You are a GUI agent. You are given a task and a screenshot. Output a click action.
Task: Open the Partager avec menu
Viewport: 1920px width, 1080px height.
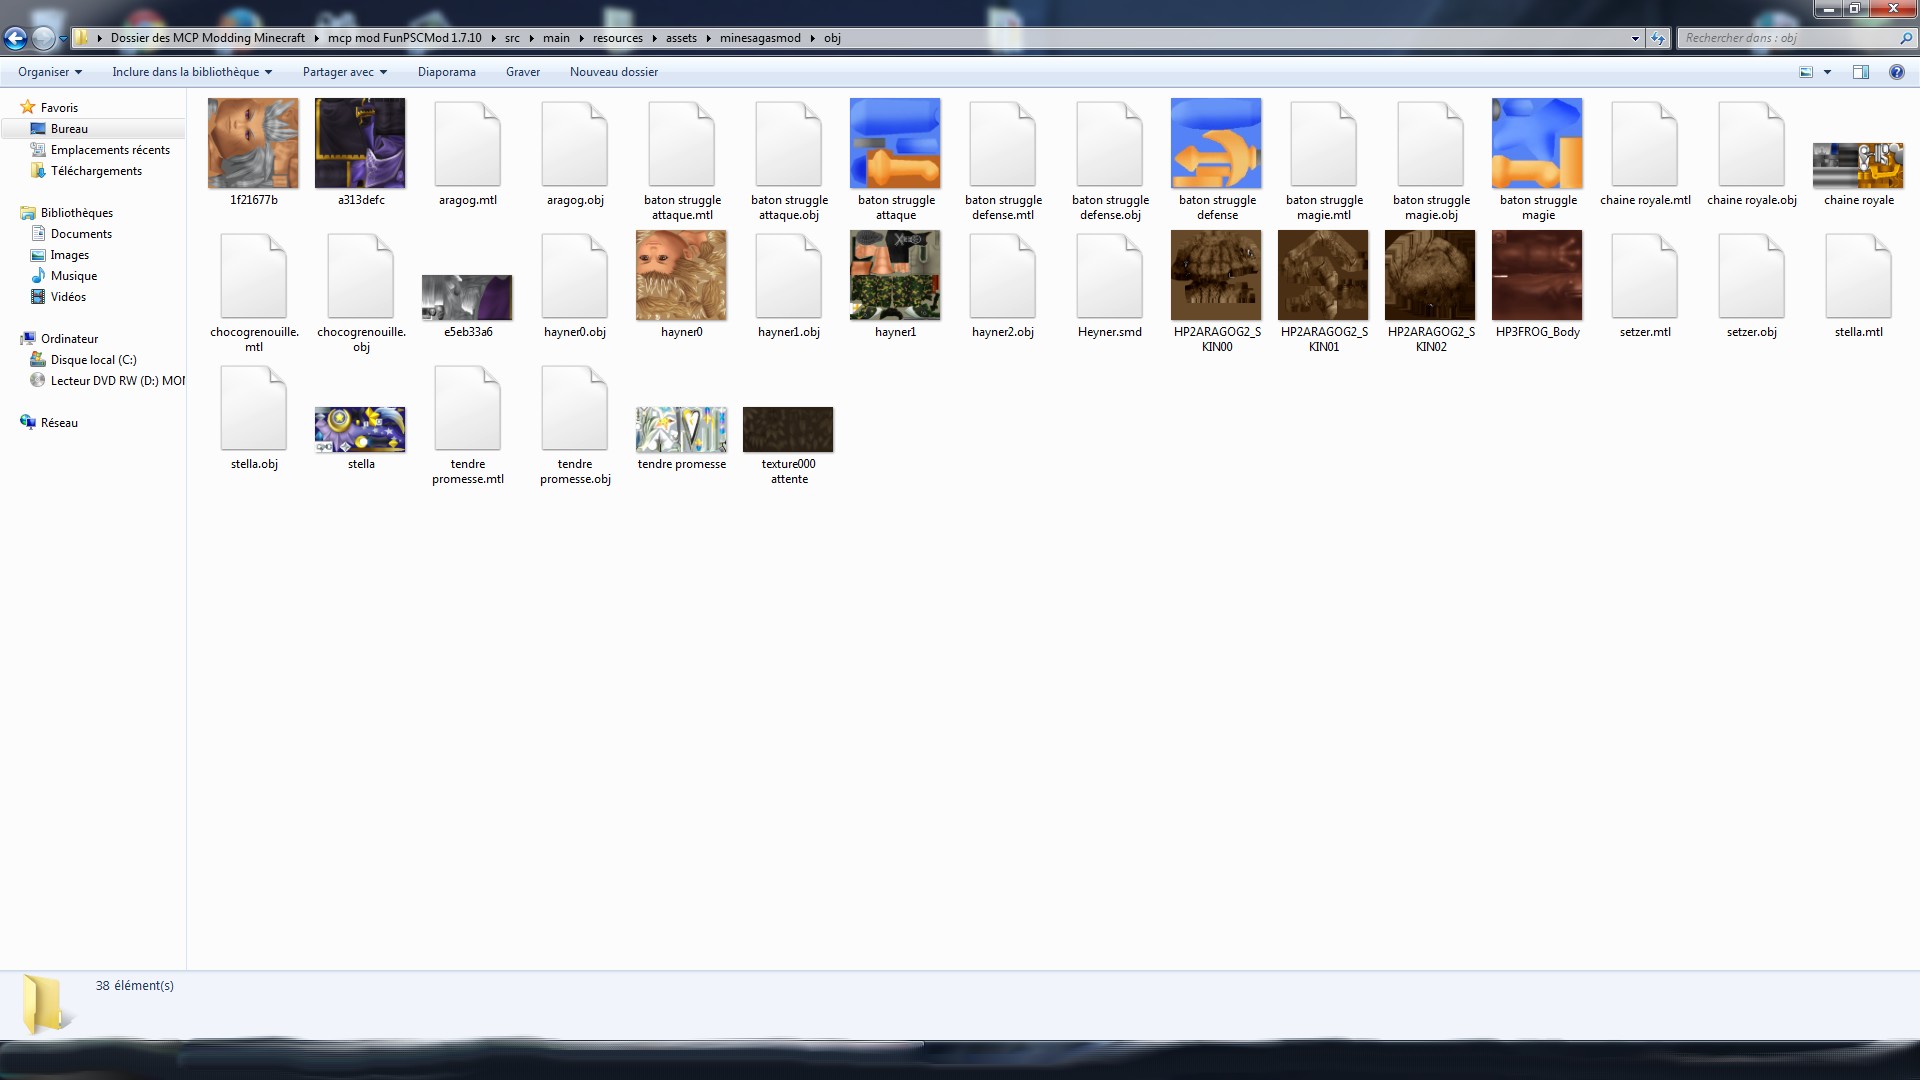344,72
